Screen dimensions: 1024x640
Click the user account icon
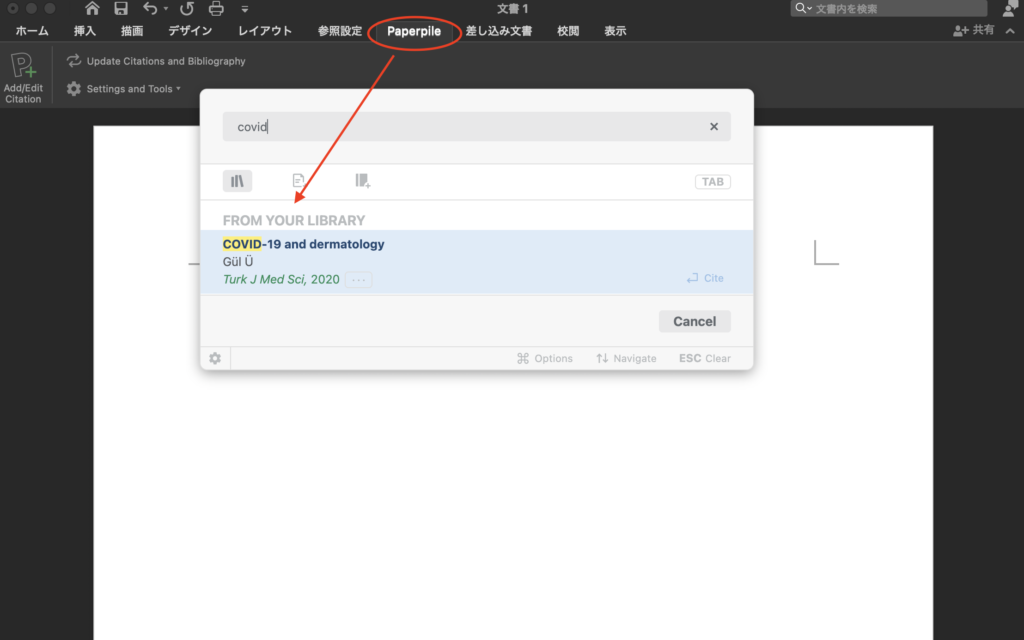(1010, 8)
